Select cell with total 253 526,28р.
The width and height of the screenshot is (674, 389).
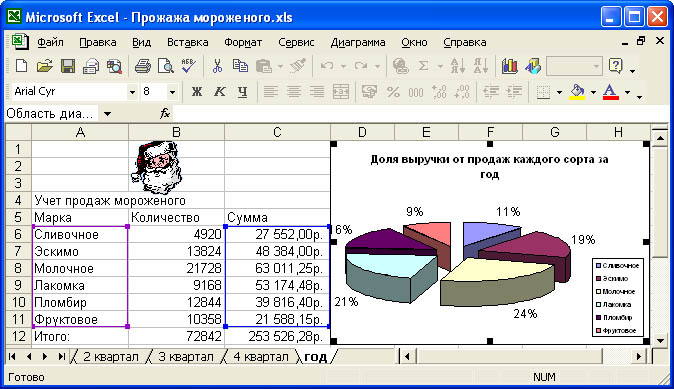(277, 336)
